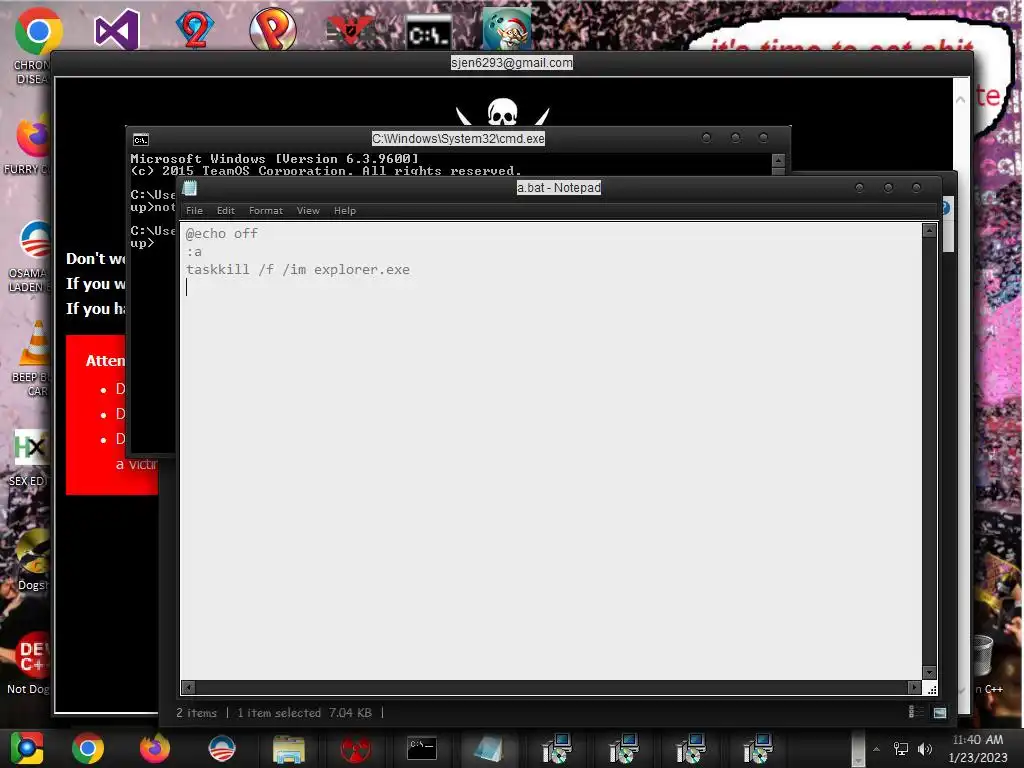1024x768 pixels.
Task: Switch Explorer to details view icon
Action: pyautogui.click(x=916, y=712)
